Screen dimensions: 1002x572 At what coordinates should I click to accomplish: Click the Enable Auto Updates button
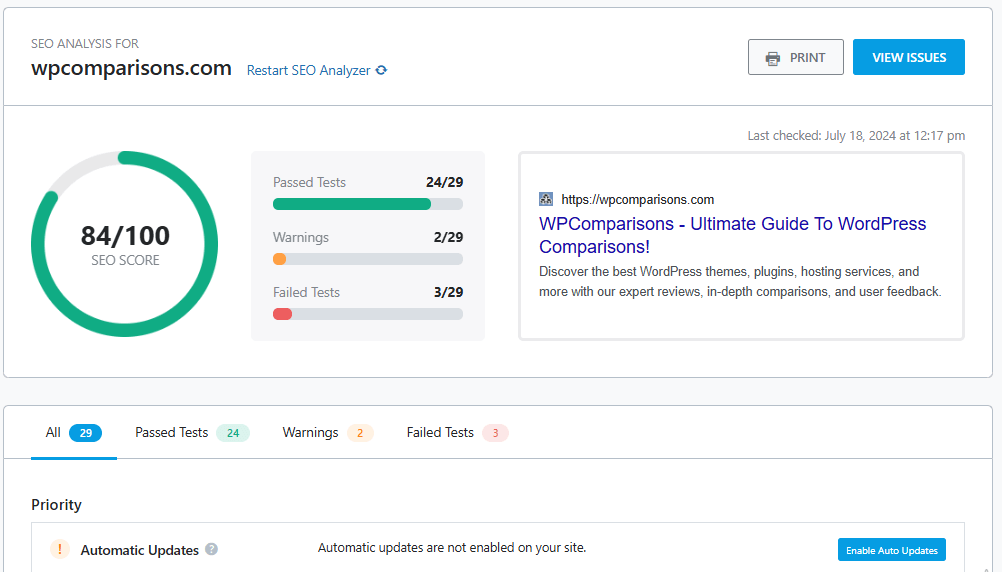[891, 550]
